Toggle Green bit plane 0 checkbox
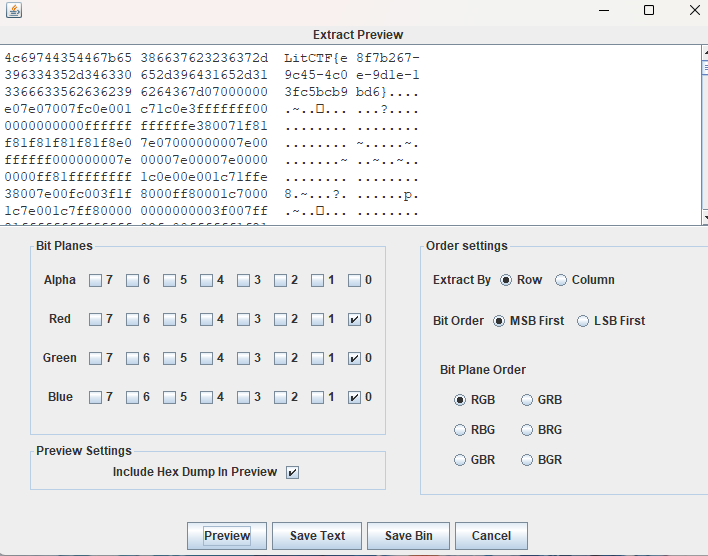This screenshot has width=708, height=556. 355,358
